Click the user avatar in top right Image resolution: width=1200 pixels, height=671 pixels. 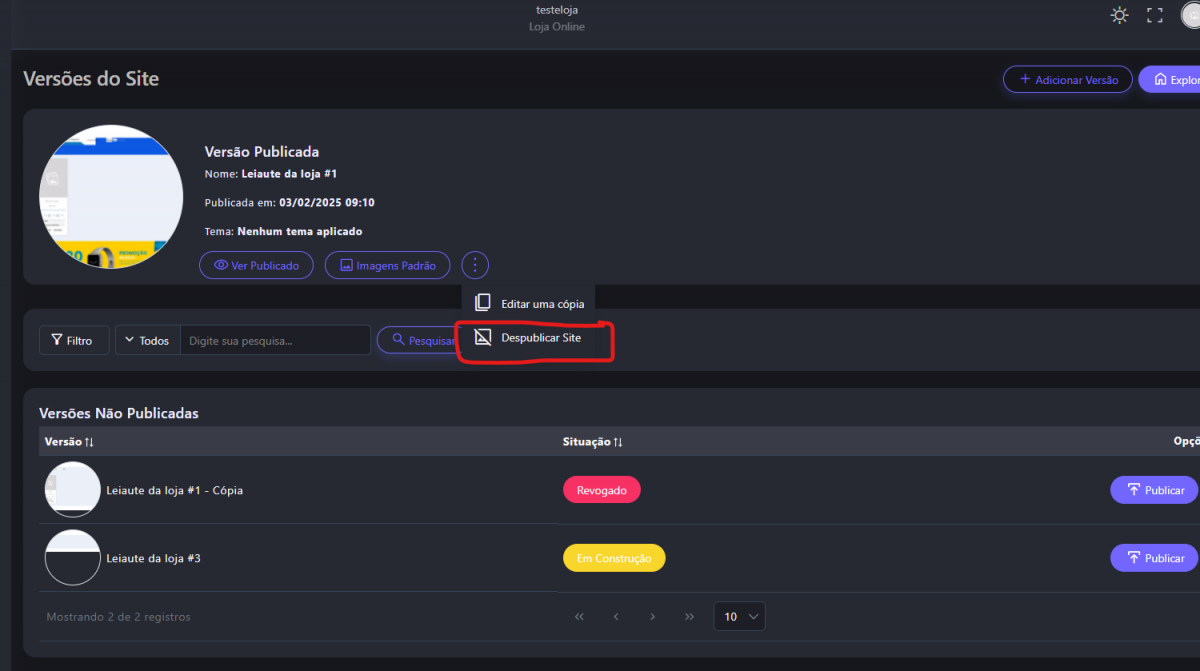tap(1190, 15)
